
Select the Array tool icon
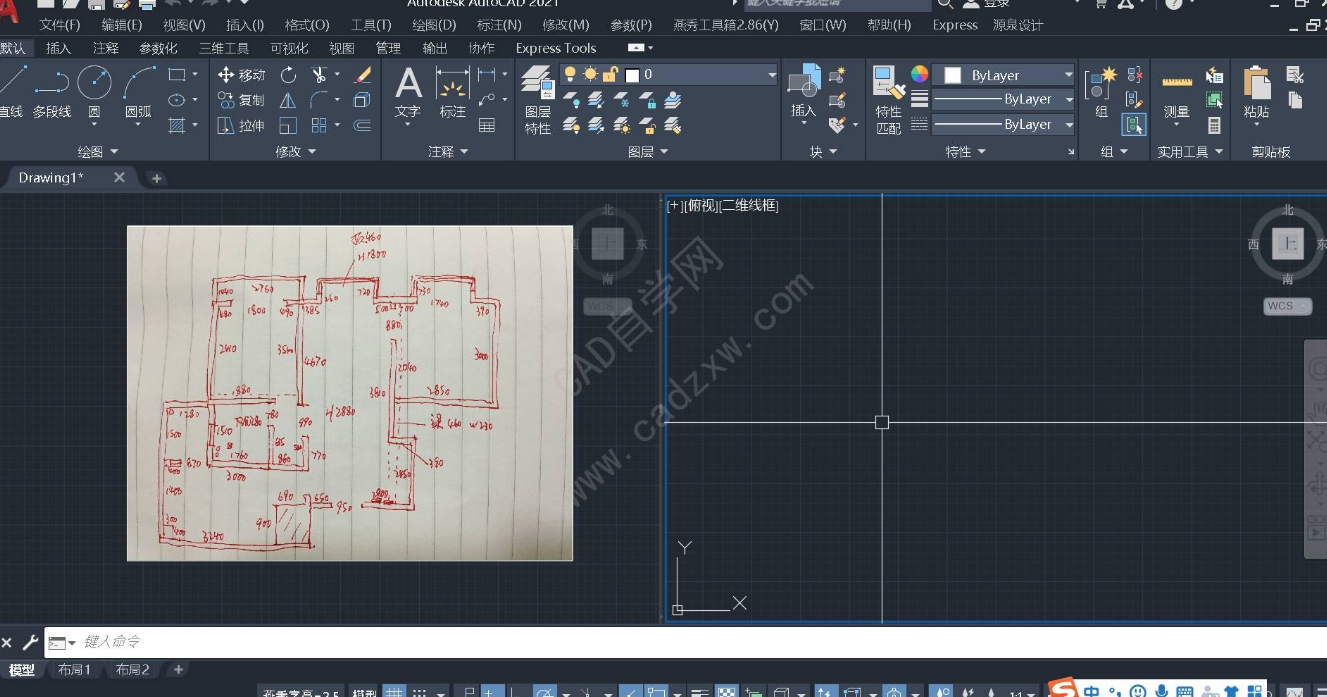coord(319,126)
